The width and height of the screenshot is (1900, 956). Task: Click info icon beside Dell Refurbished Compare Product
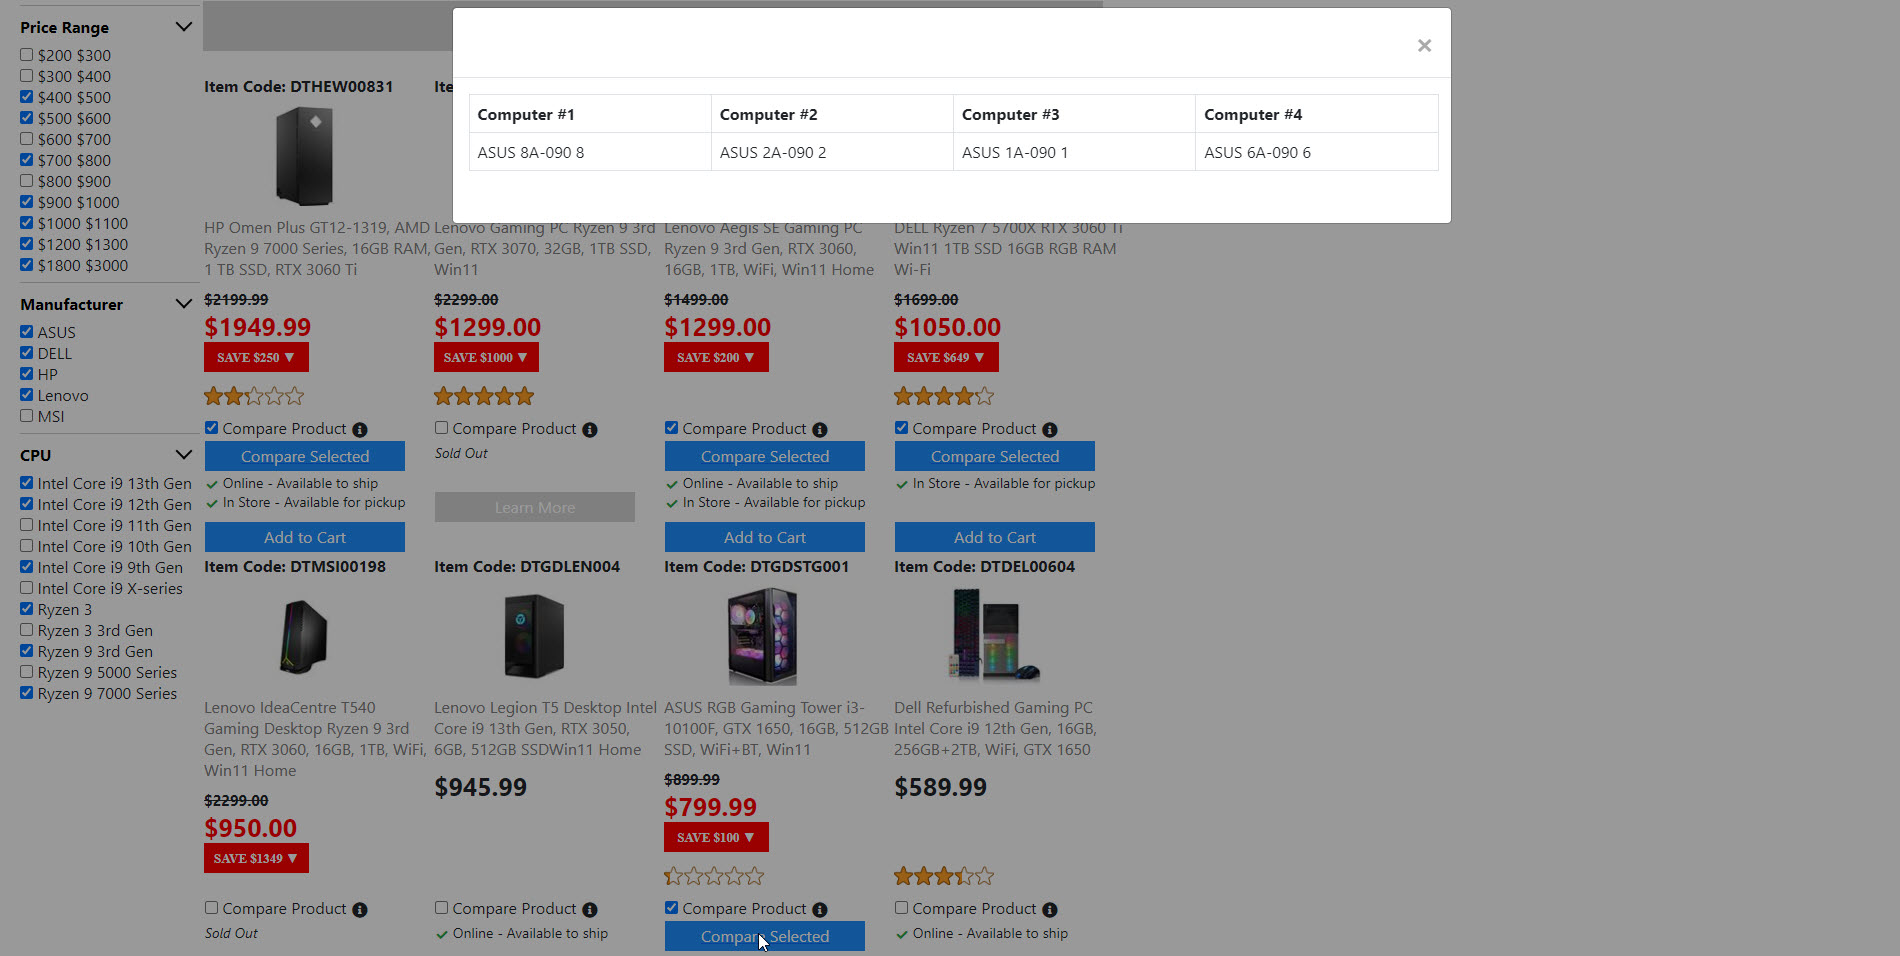coord(1050,910)
